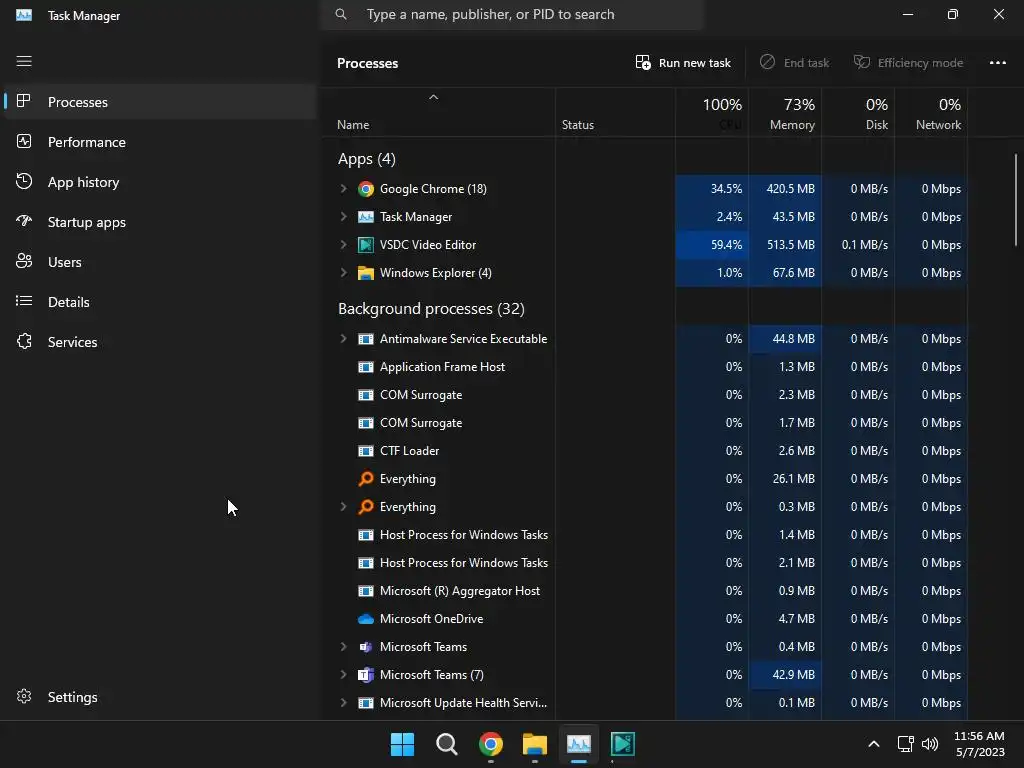The height and width of the screenshot is (768, 1024).
Task: Click VSDC's 513.5 MB memory cell
Action: click(785, 245)
